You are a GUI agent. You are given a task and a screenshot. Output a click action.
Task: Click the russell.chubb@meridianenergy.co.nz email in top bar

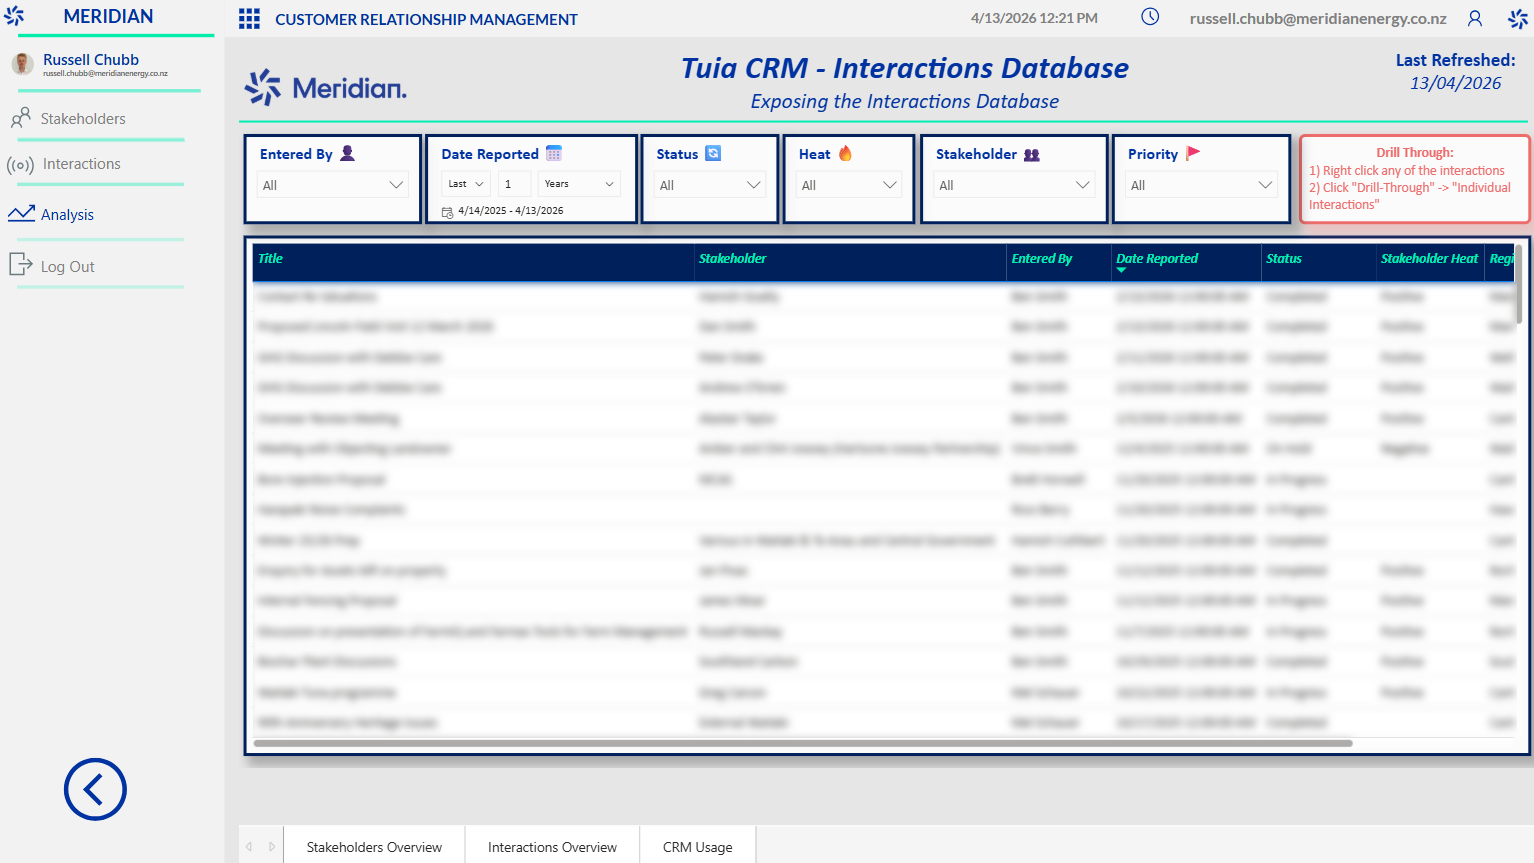[1318, 19]
